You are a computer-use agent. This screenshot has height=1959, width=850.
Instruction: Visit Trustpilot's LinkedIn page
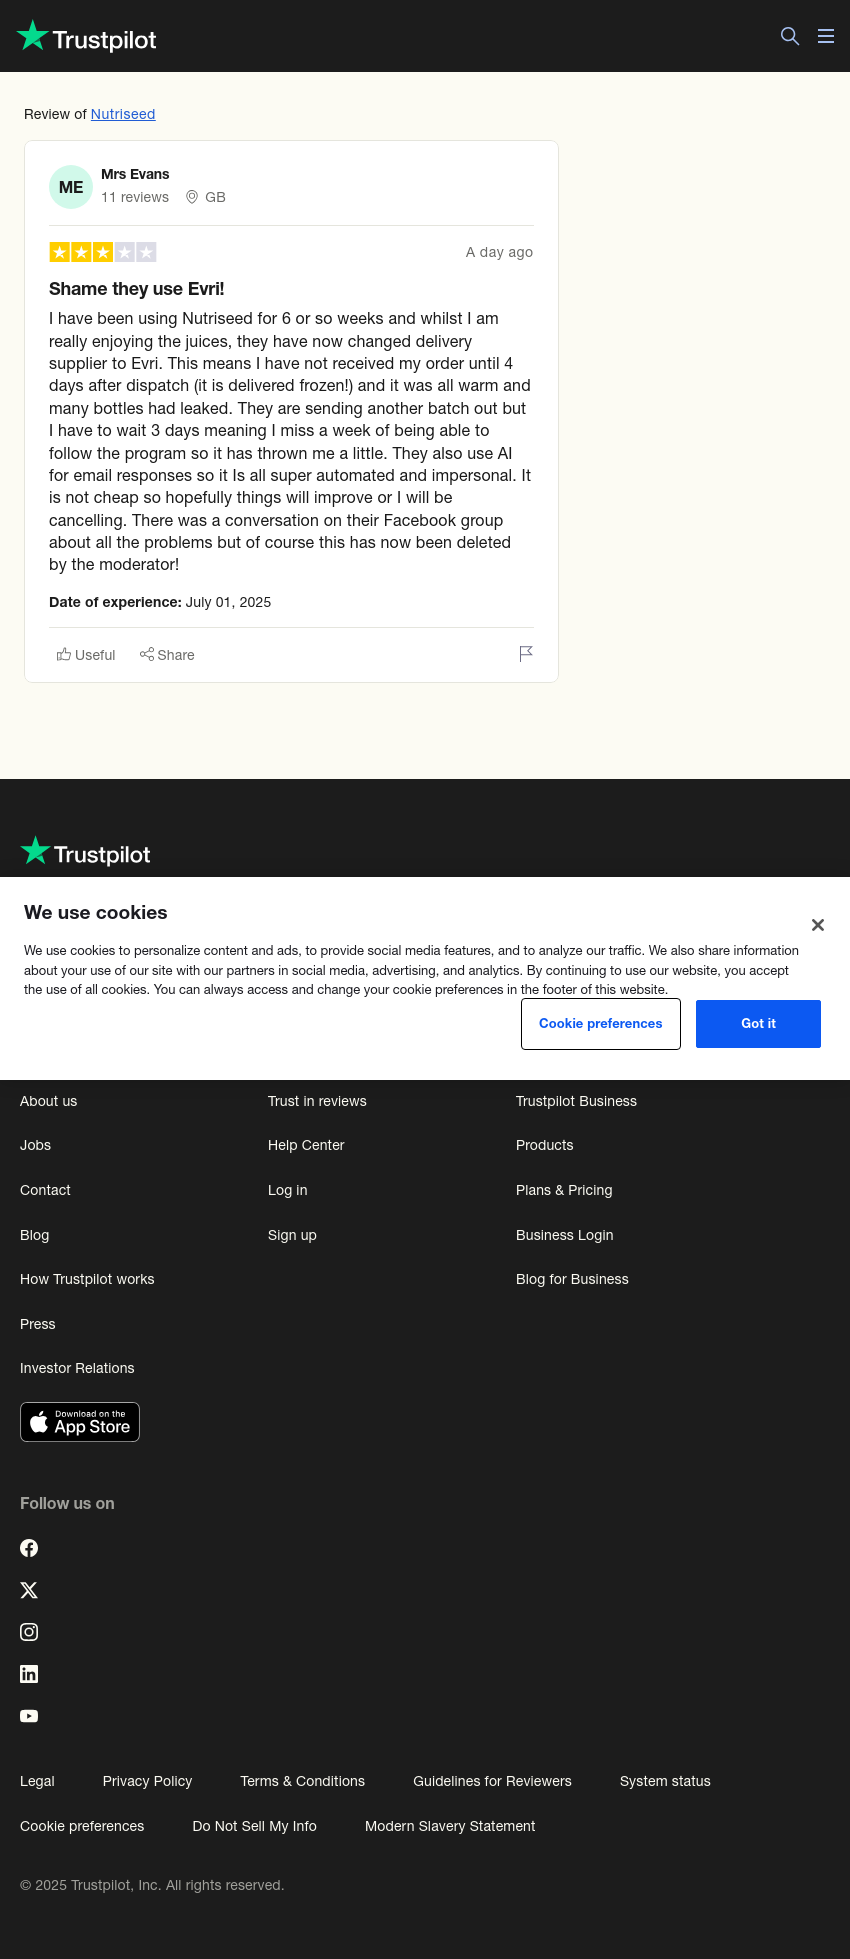tap(29, 1674)
